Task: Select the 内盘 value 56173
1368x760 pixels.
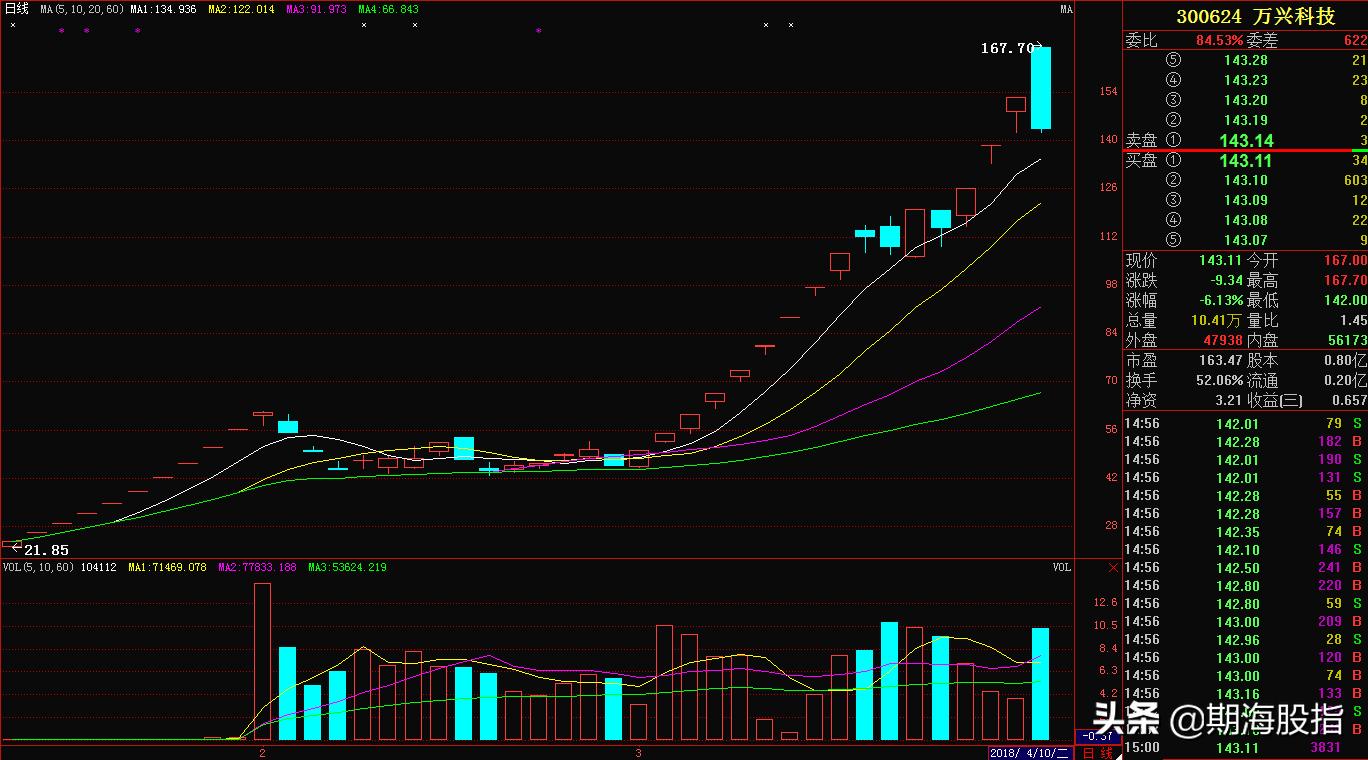Action: point(1346,341)
